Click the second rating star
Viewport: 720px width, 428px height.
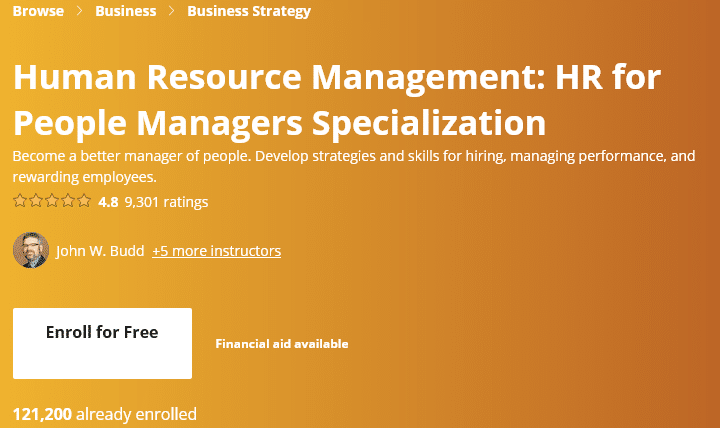36,201
